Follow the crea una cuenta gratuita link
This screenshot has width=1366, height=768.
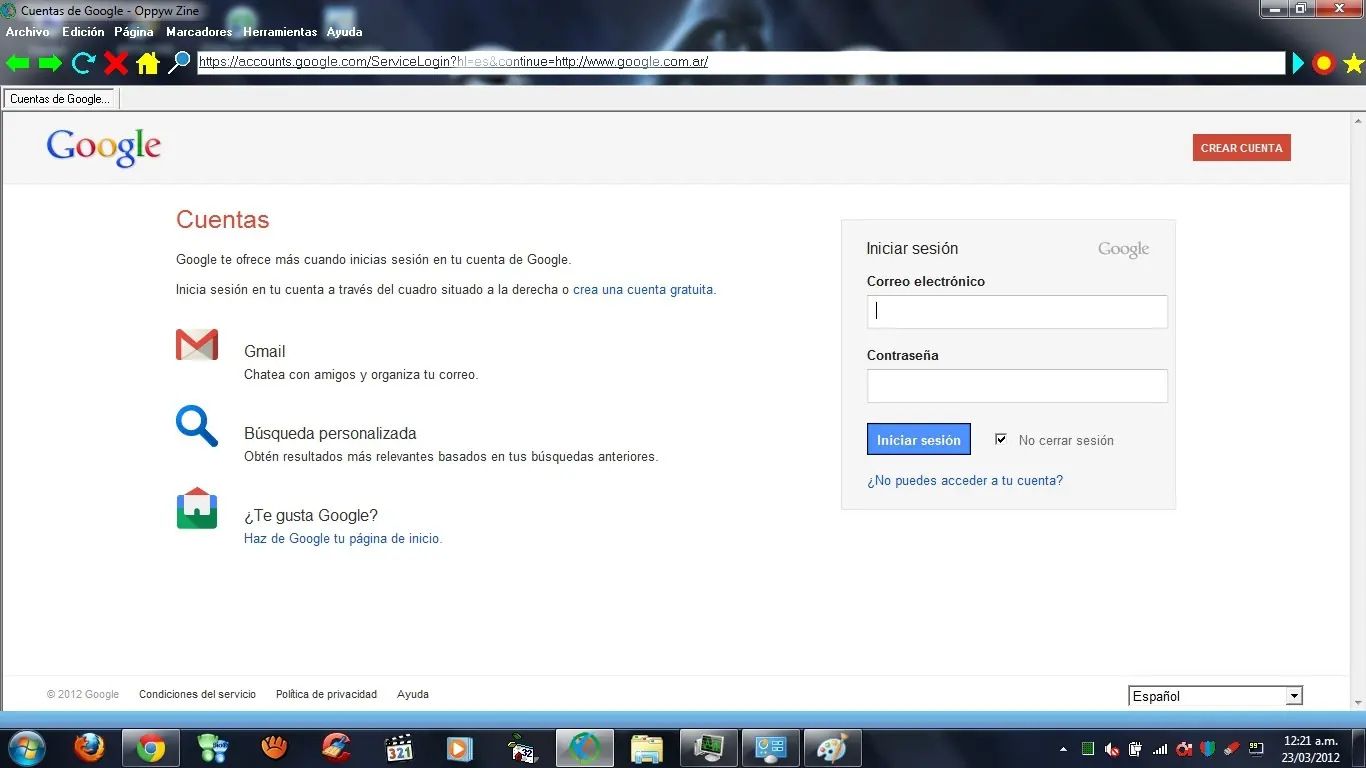(643, 290)
